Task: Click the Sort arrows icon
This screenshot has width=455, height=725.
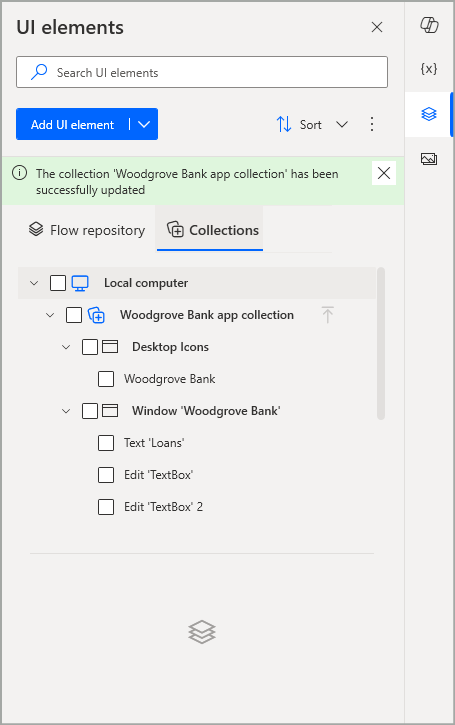Action: (x=284, y=124)
